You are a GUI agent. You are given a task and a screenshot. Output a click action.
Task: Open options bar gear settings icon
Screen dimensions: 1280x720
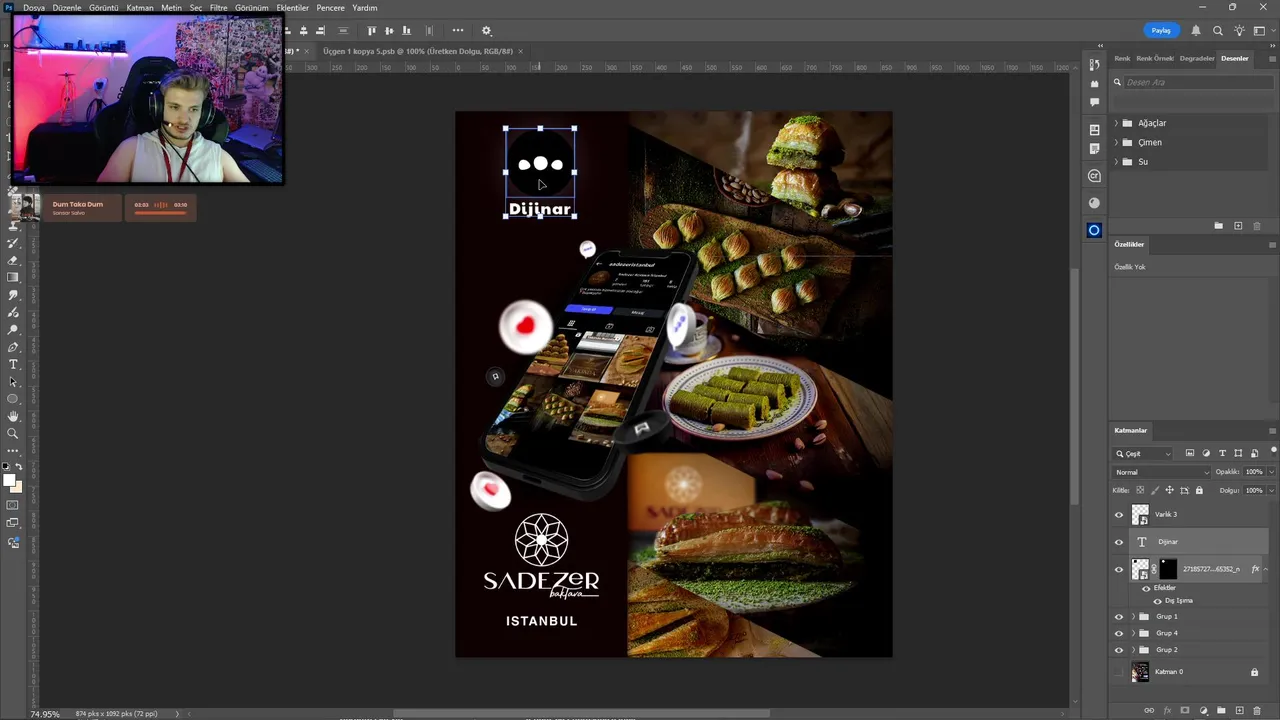[487, 31]
